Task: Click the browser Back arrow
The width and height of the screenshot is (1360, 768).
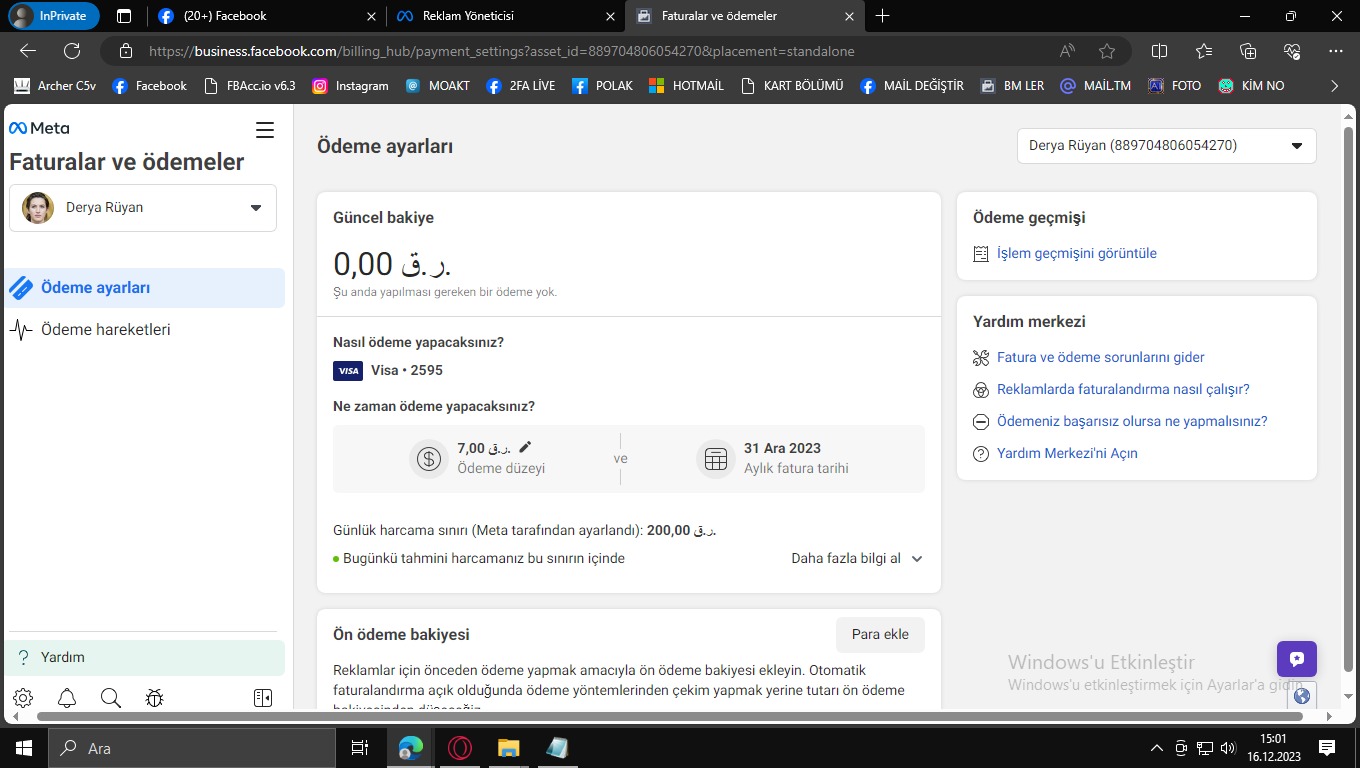Action: 28,51
